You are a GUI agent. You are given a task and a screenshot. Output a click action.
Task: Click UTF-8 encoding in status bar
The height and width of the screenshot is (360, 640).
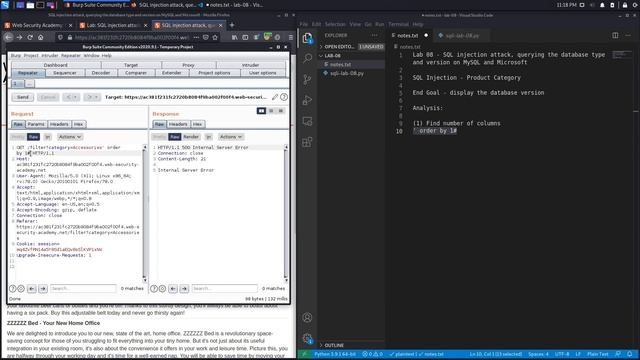[x=562, y=354]
